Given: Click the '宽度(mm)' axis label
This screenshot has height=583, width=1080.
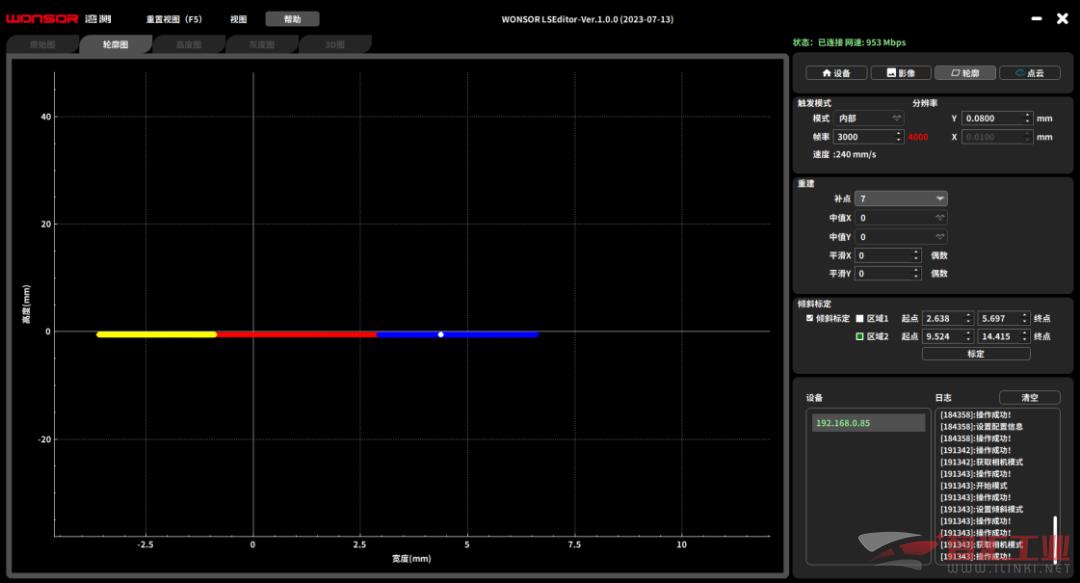Looking at the screenshot, I should [411, 558].
